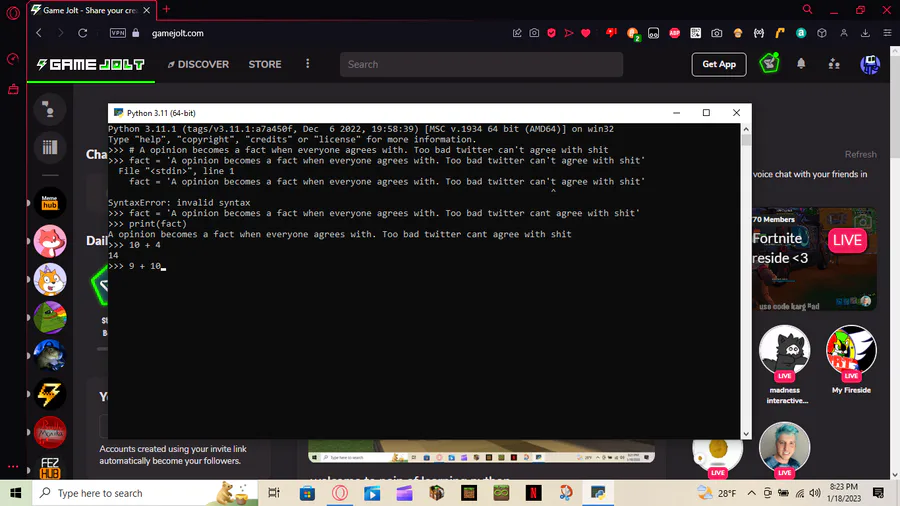Open the user avatar menu

870,64
